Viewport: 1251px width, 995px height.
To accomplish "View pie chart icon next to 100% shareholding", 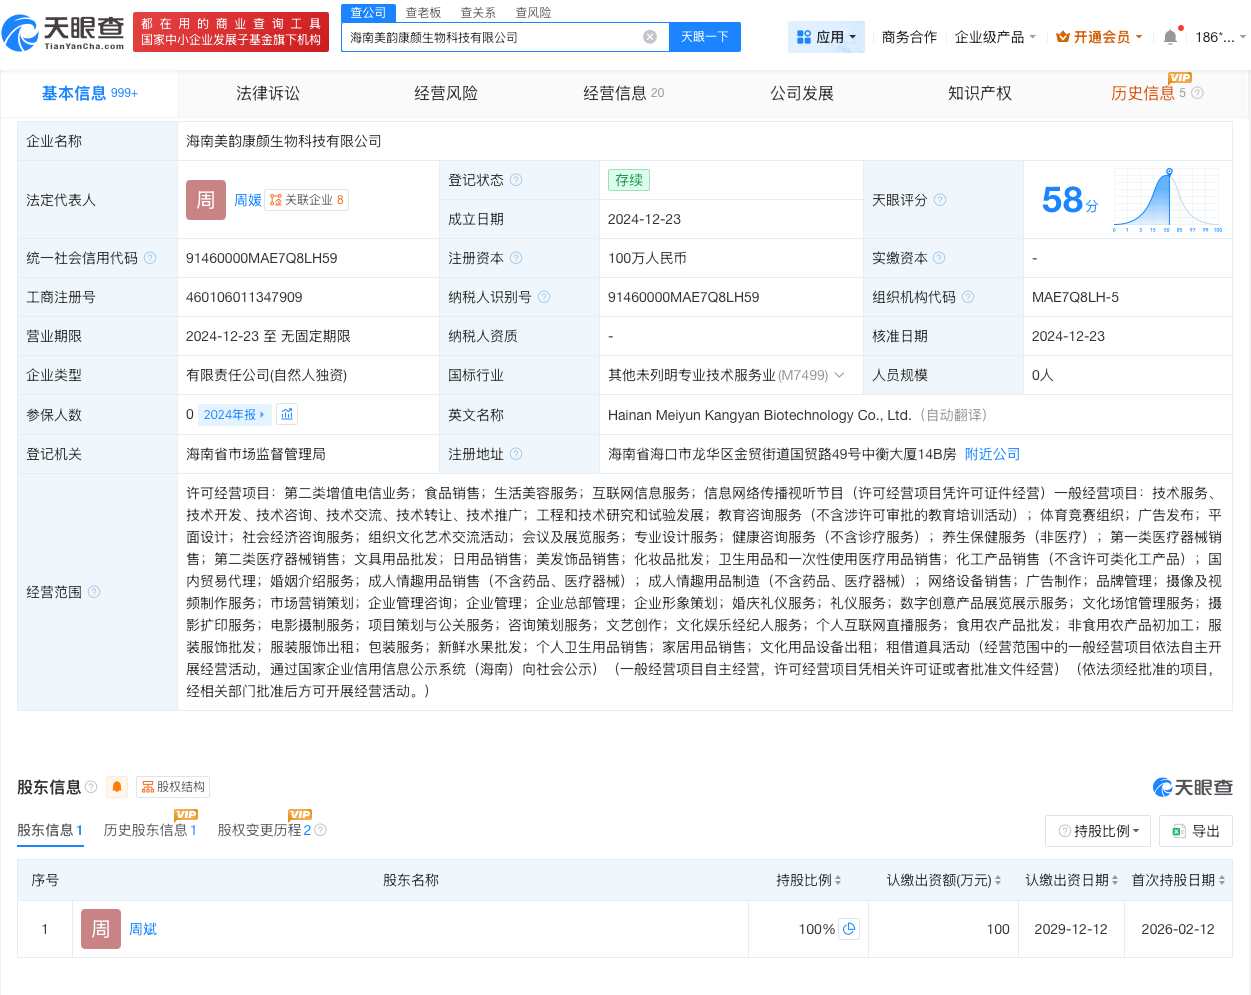I will tap(849, 929).
